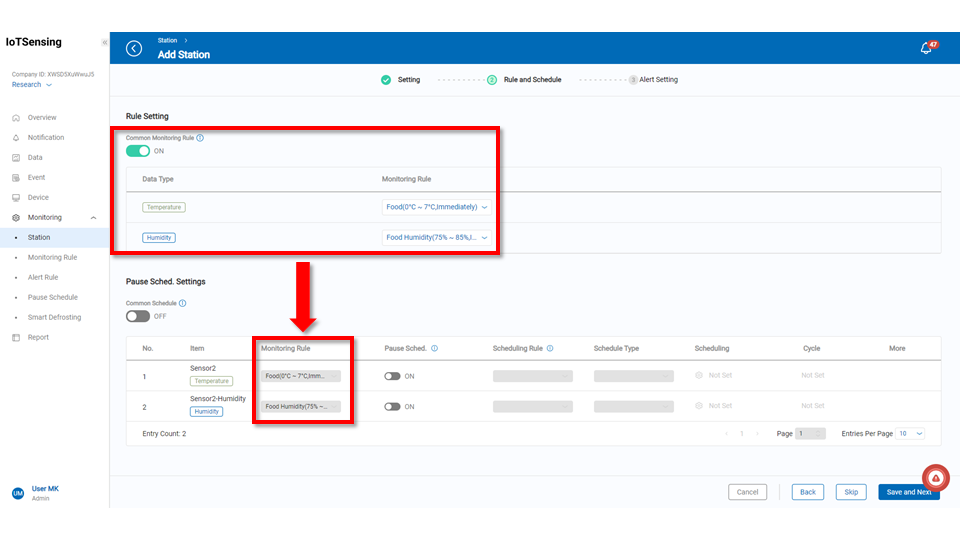Click the red floating alarm icon
Viewport: 960px width, 540px height.
(x=935, y=478)
